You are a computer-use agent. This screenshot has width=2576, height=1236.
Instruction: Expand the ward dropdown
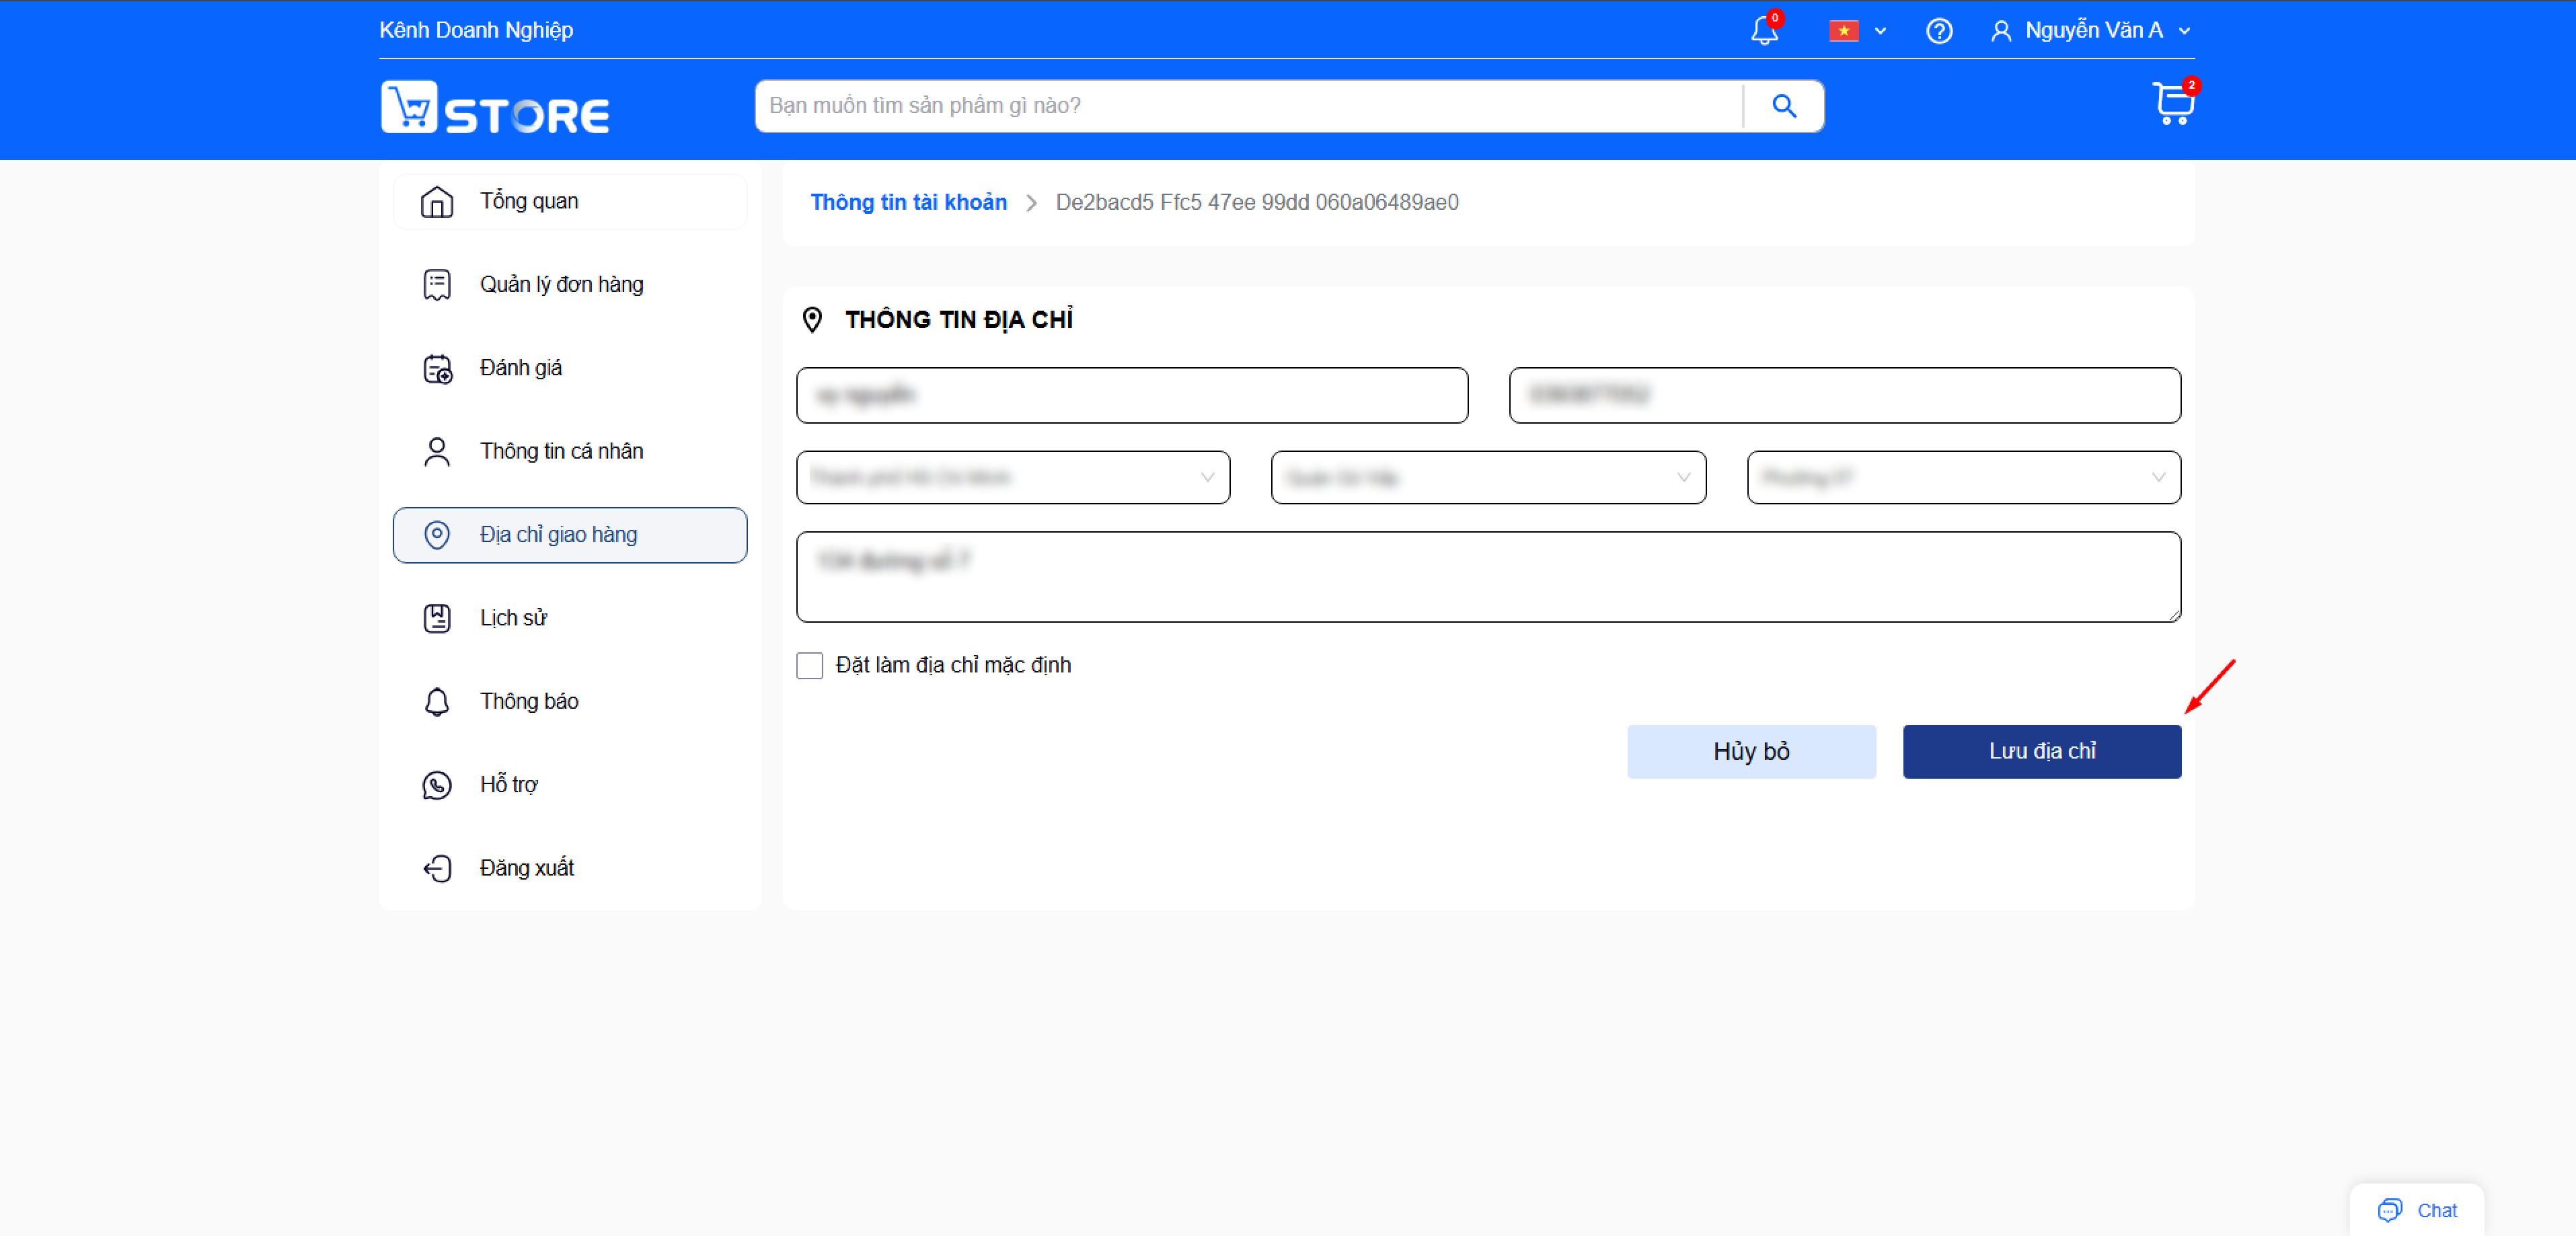(1964, 477)
